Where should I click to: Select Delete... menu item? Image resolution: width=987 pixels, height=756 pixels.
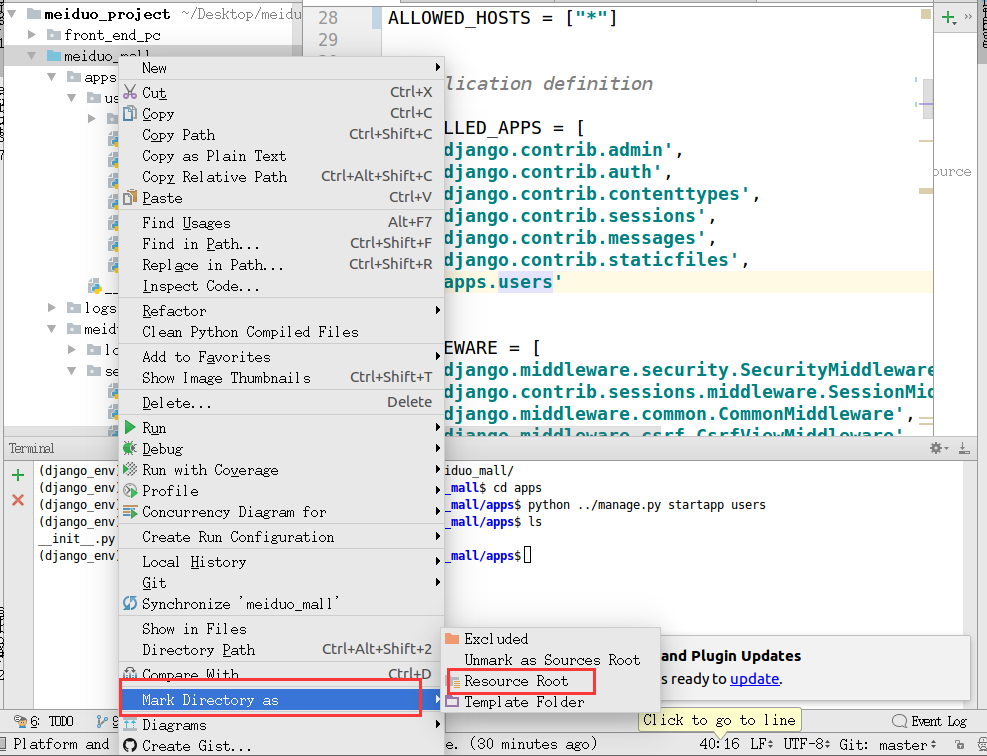pos(281,402)
